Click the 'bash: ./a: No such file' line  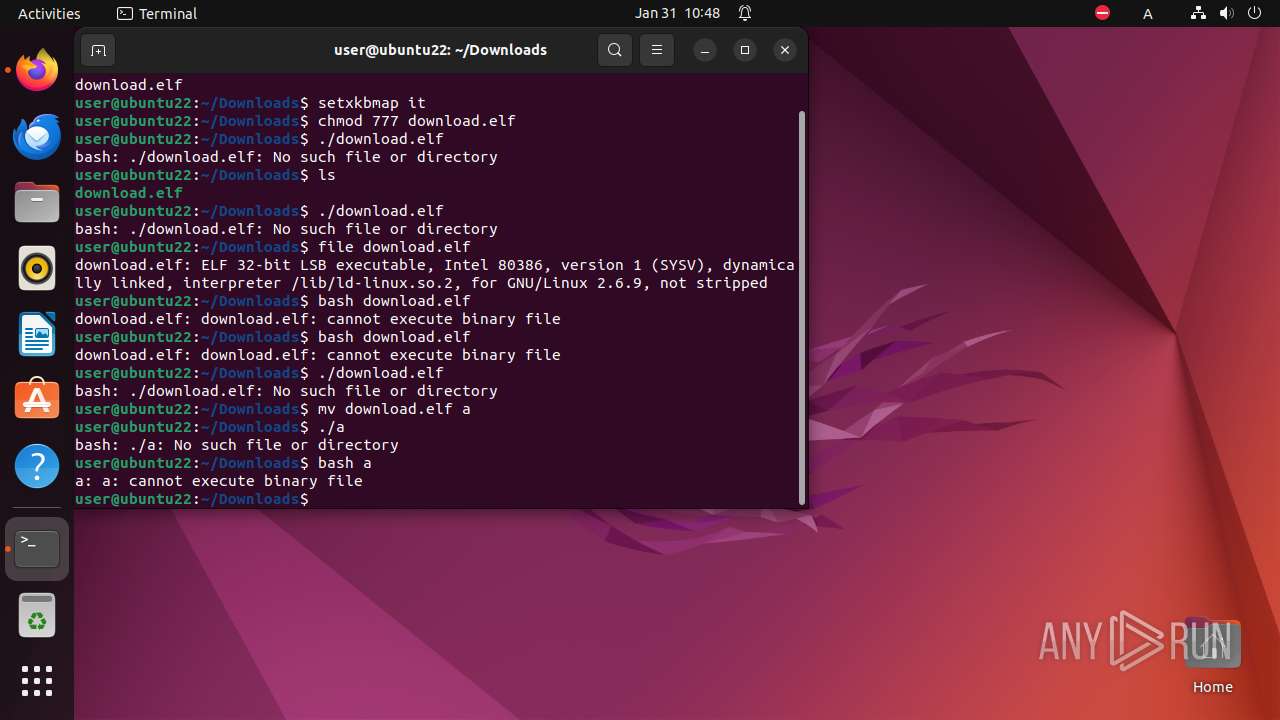(x=237, y=445)
